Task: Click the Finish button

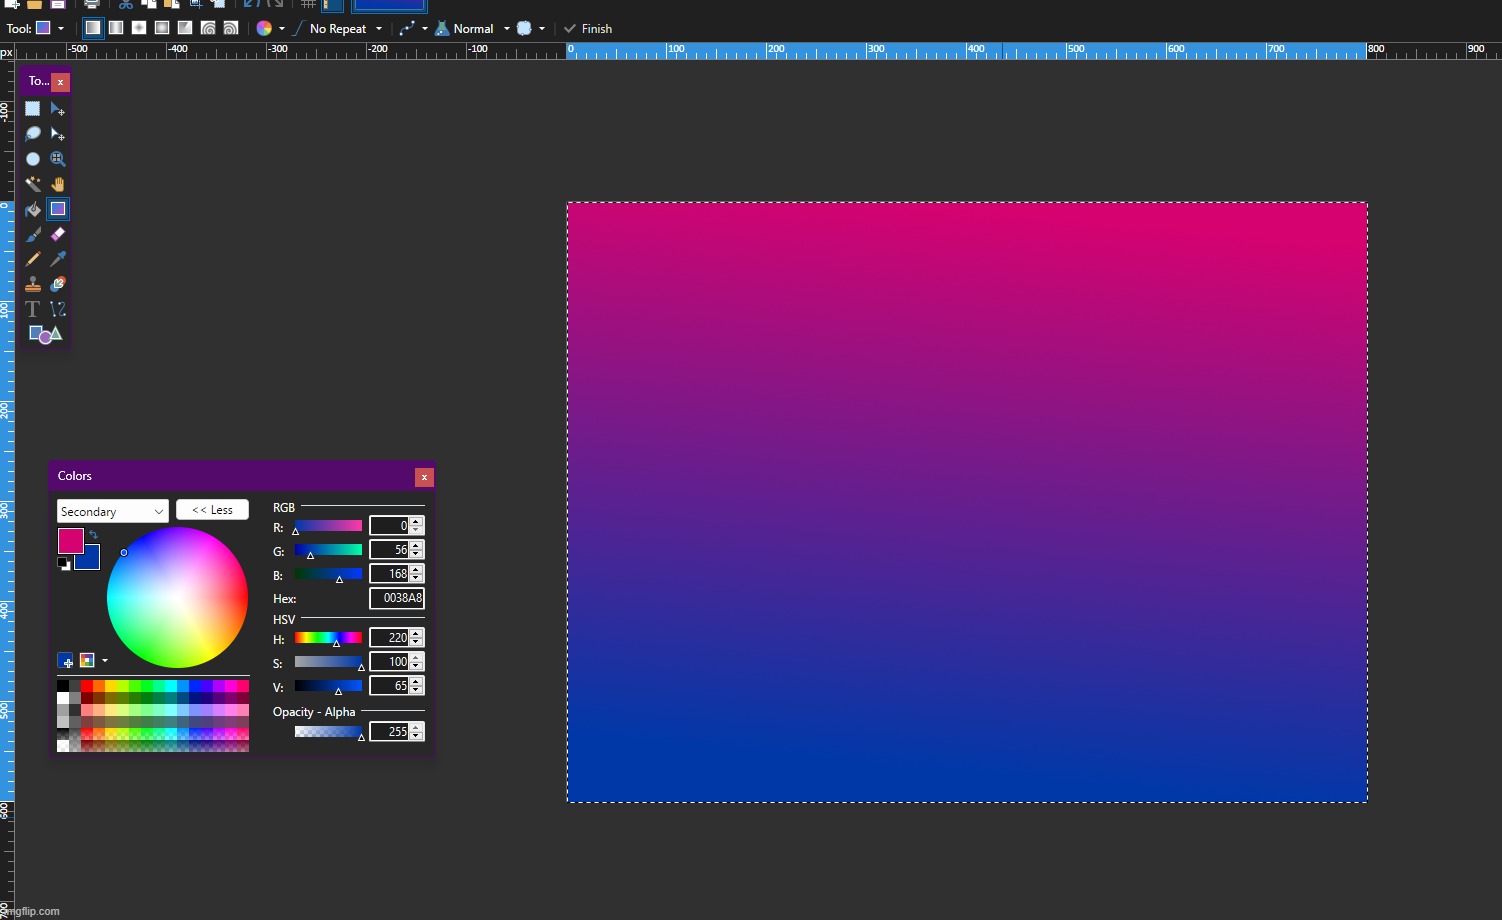Action: (x=588, y=29)
